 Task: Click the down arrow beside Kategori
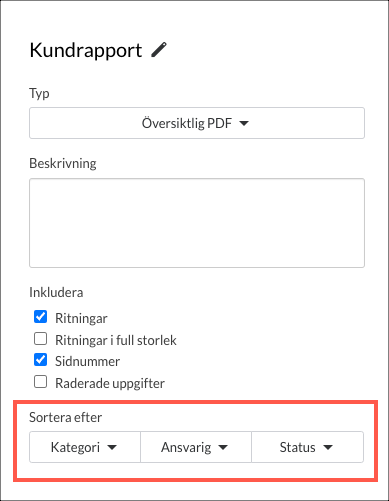(x=112, y=448)
